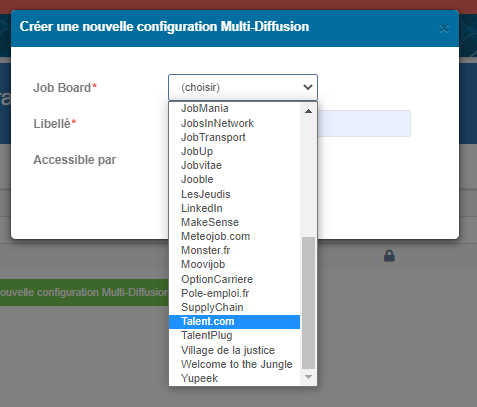
Task: Click the dropdown scrollbar thumb
Action: coord(308,303)
